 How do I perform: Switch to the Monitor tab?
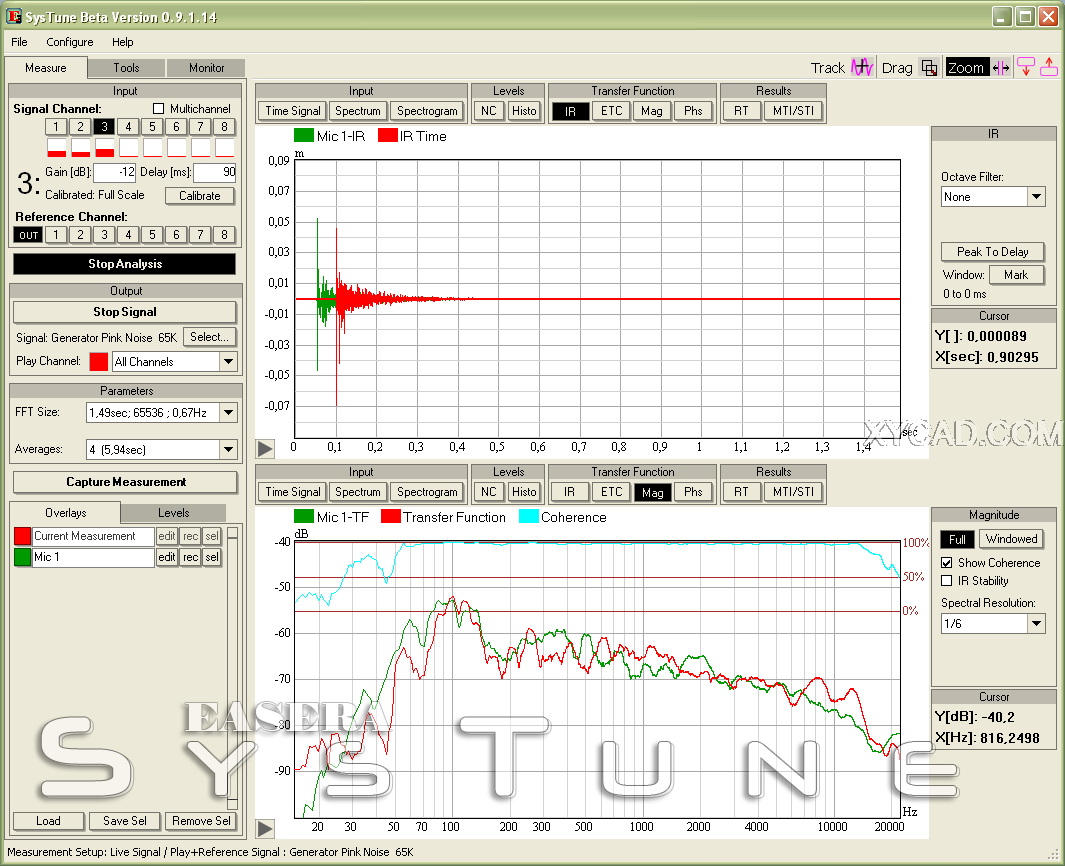click(x=206, y=68)
